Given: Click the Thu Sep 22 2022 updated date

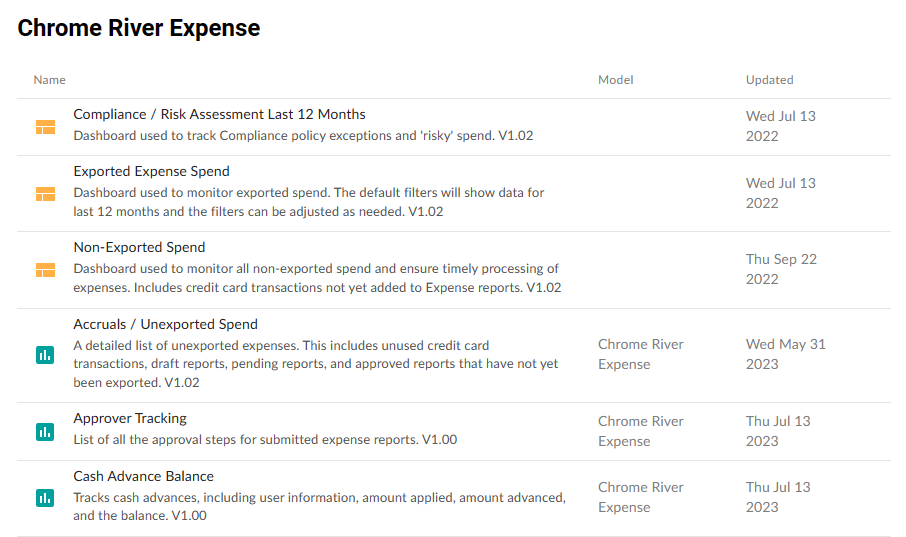Looking at the screenshot, I should point(780,269).
